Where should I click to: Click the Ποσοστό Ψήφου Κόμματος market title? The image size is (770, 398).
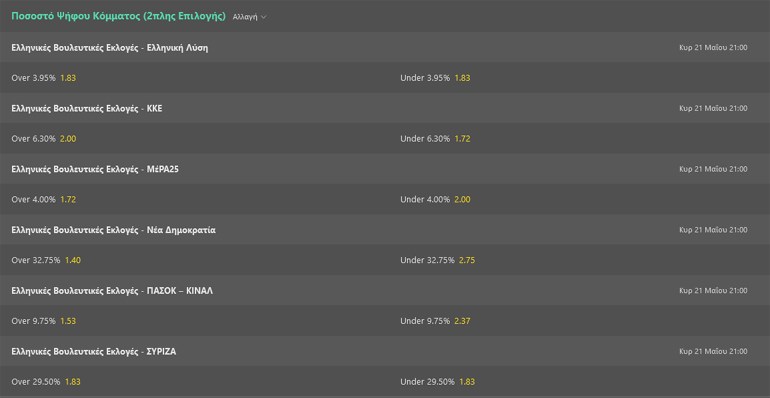coord(118,16)
